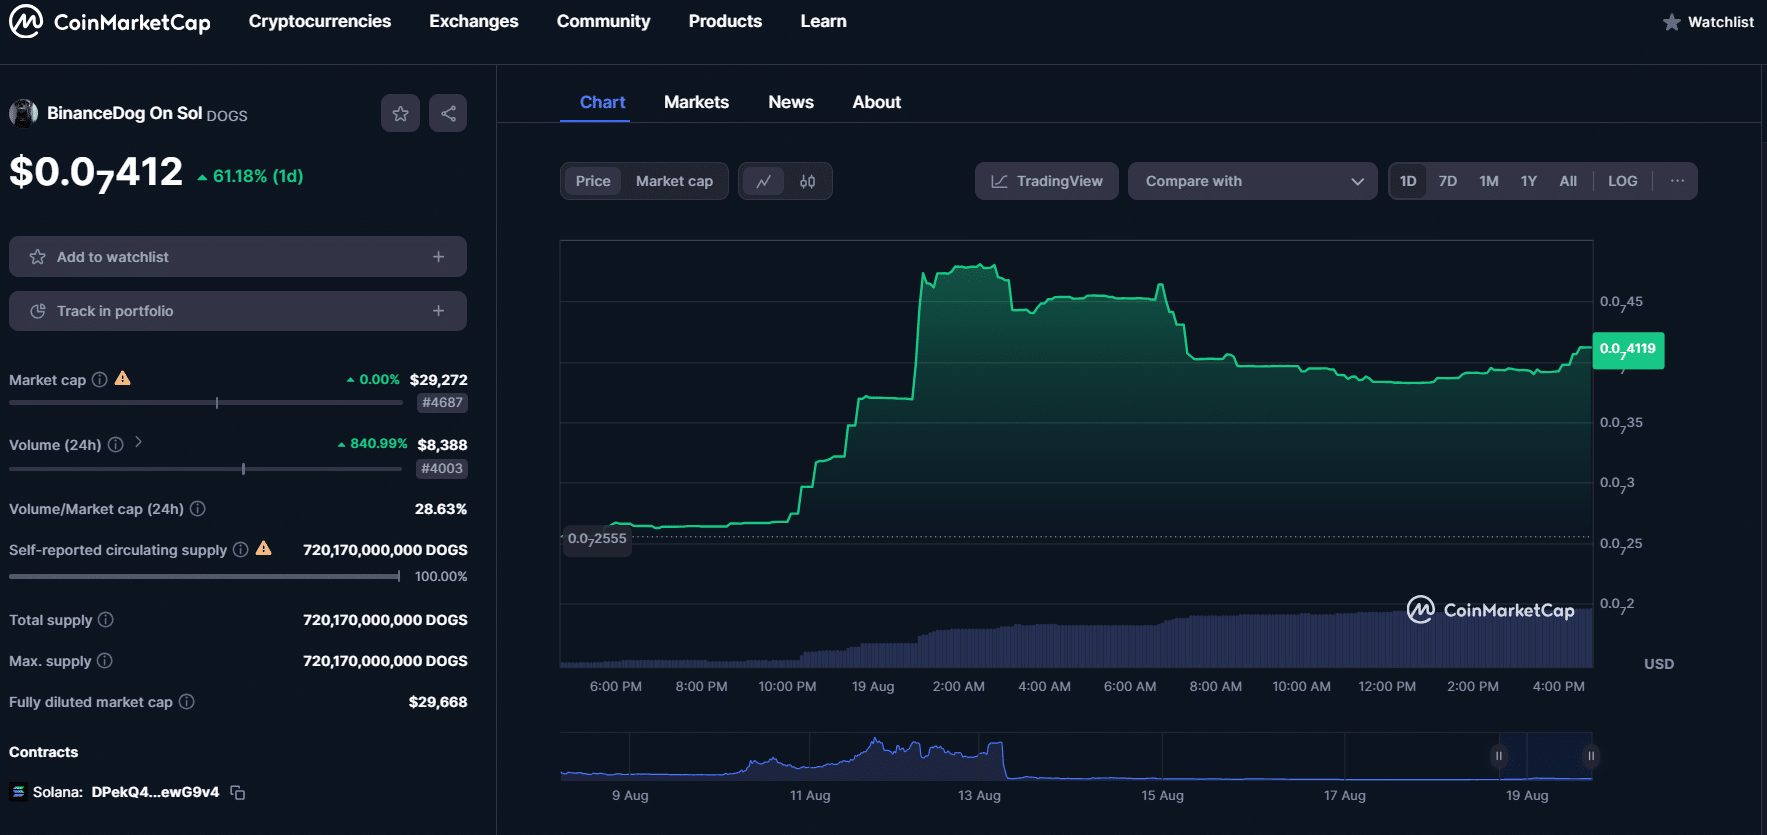Click Volume (24h) info icon
The image size is (1767, 835).
click(x=115, y=444)
